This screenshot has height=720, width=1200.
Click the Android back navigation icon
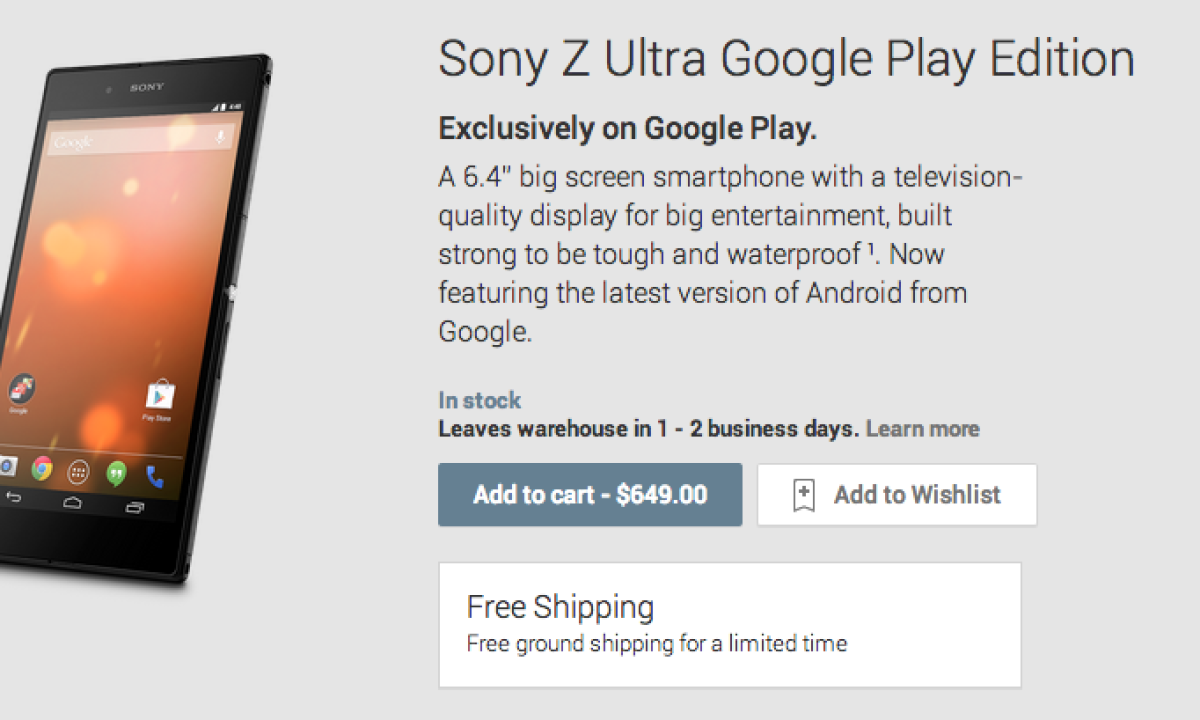13,497
